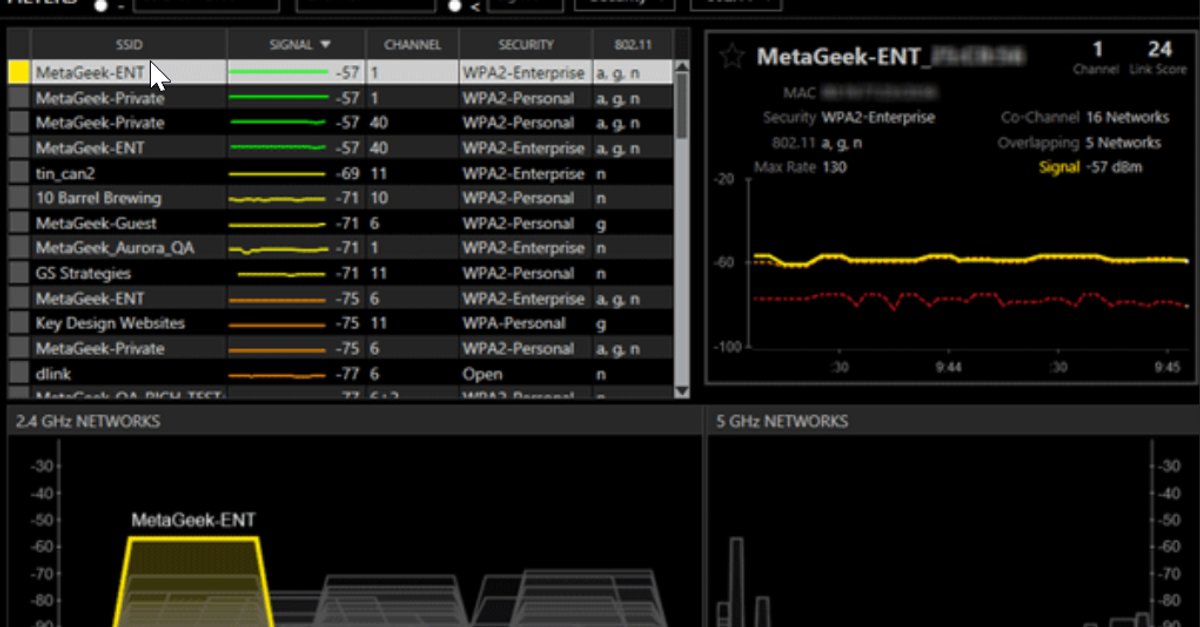Click the yellow MetaGeek-ENT shape in 2.4 GHz chart

point(194,583)
